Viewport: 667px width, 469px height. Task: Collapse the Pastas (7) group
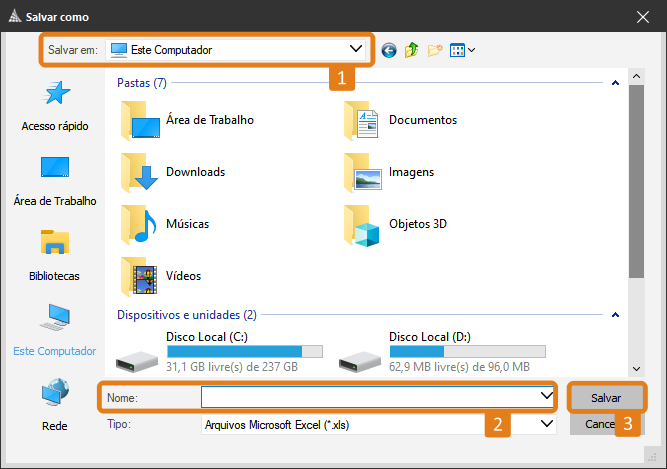[616, 83]
